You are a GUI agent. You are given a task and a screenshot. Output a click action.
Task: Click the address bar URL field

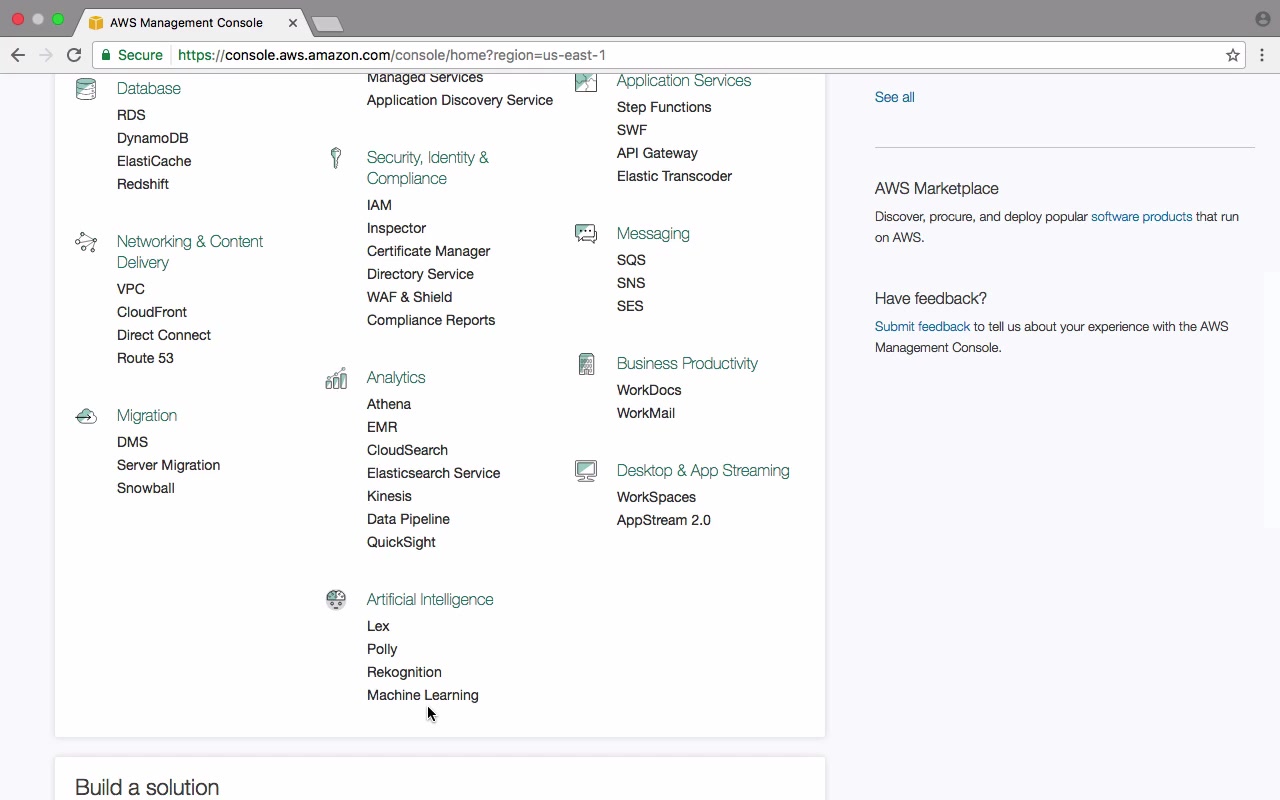pos(600,55)
